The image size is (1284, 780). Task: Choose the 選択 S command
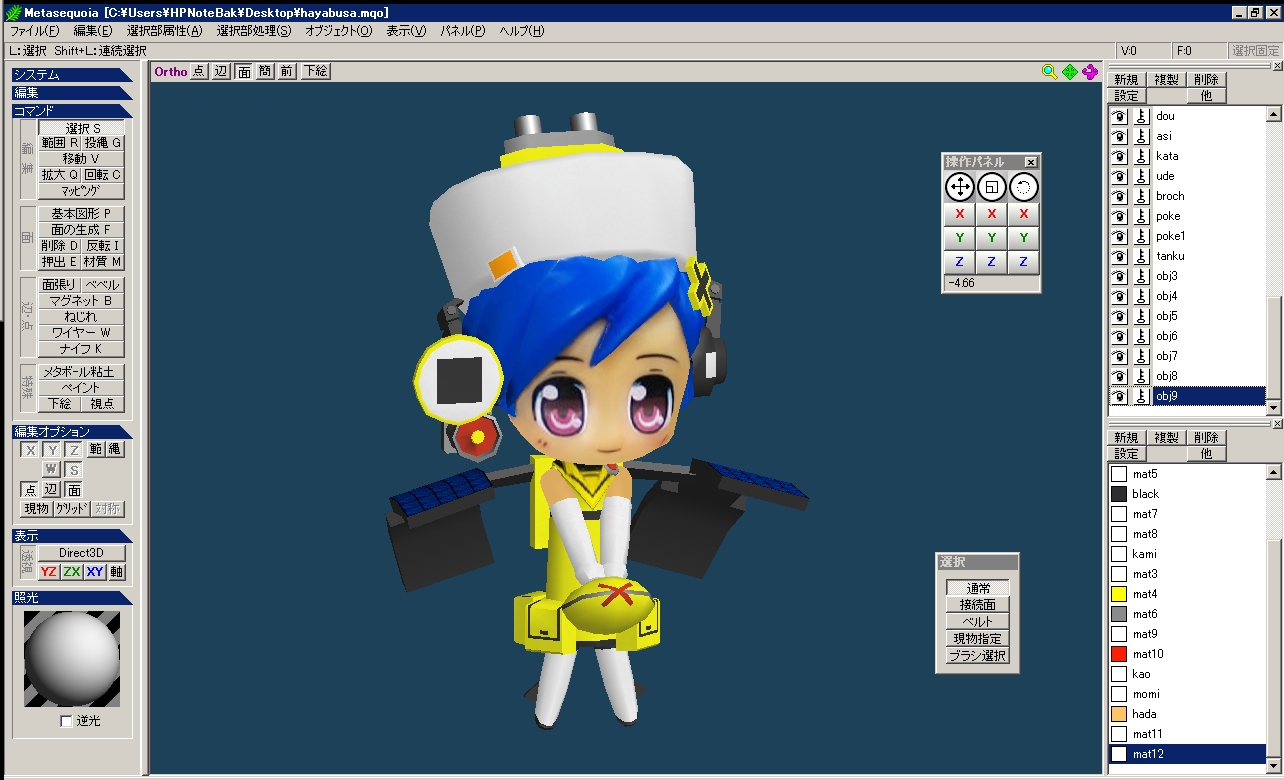coord(82,128)
